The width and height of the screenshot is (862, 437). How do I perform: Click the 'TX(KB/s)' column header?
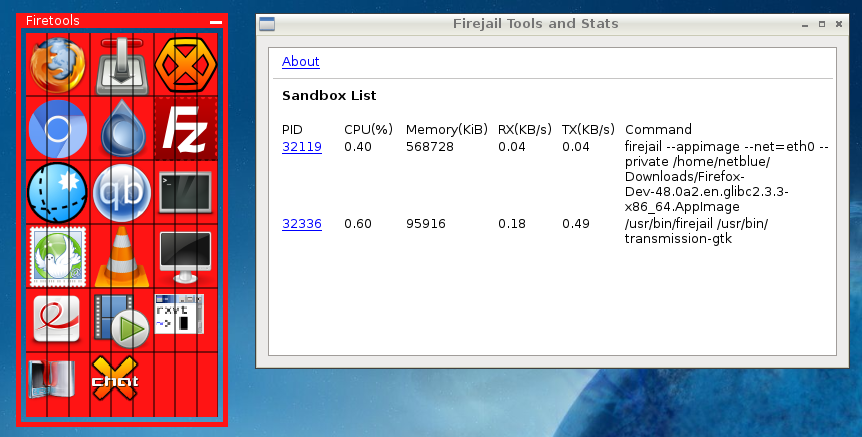pyautogui.click(x=588, y=130)
